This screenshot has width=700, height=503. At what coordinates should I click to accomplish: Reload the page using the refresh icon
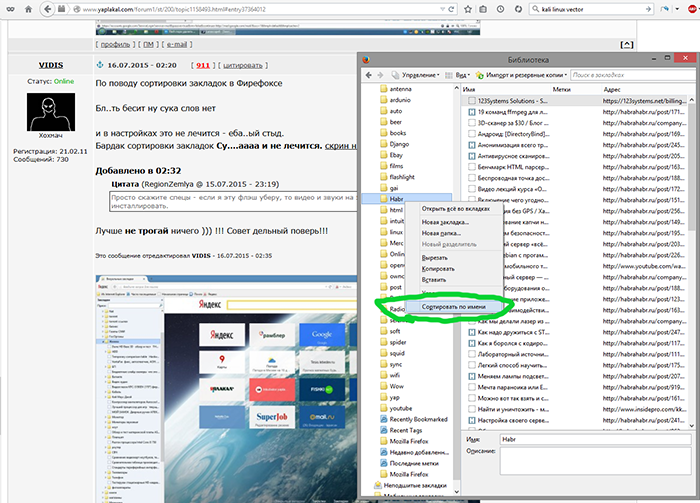451,9
